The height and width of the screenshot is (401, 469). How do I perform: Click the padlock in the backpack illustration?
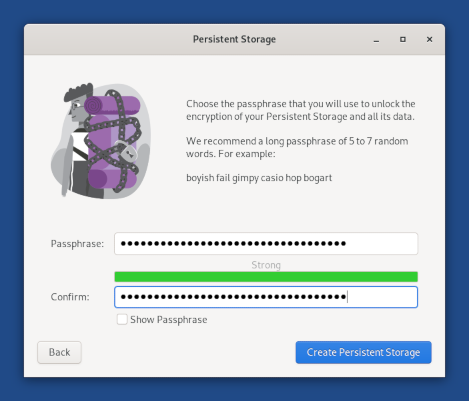click(x=127, y=152)
